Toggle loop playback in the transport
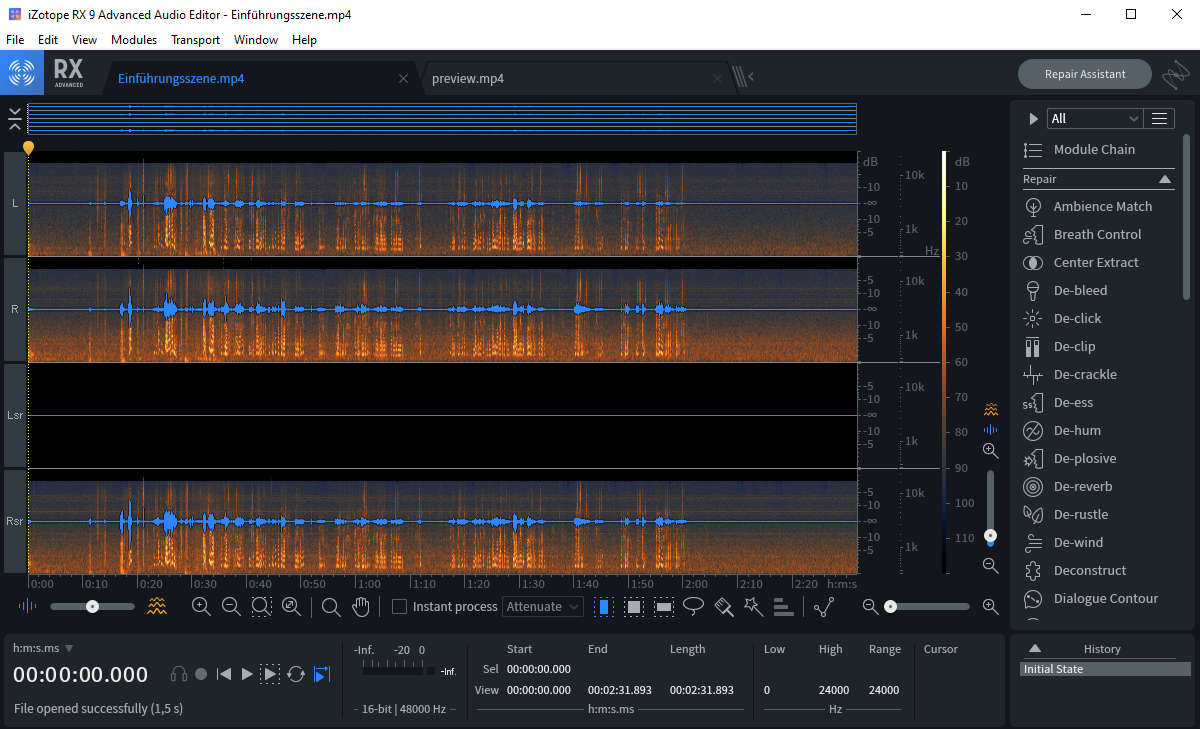The image size is (1200, 729). [295, 674]
